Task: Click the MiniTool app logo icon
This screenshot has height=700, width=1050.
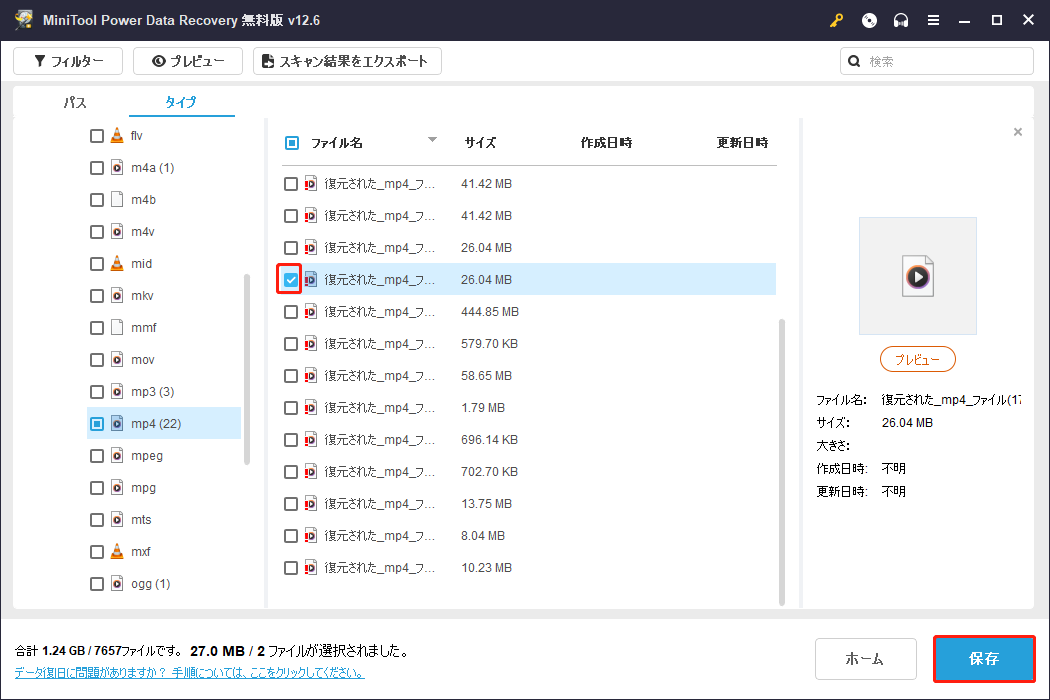Action: click(x=24, y=19)
